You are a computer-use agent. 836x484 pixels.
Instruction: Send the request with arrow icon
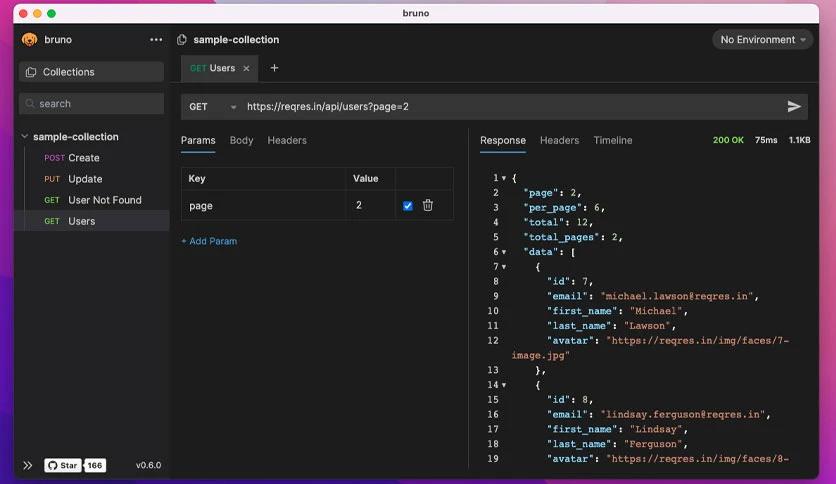click(x=794, y=107)
